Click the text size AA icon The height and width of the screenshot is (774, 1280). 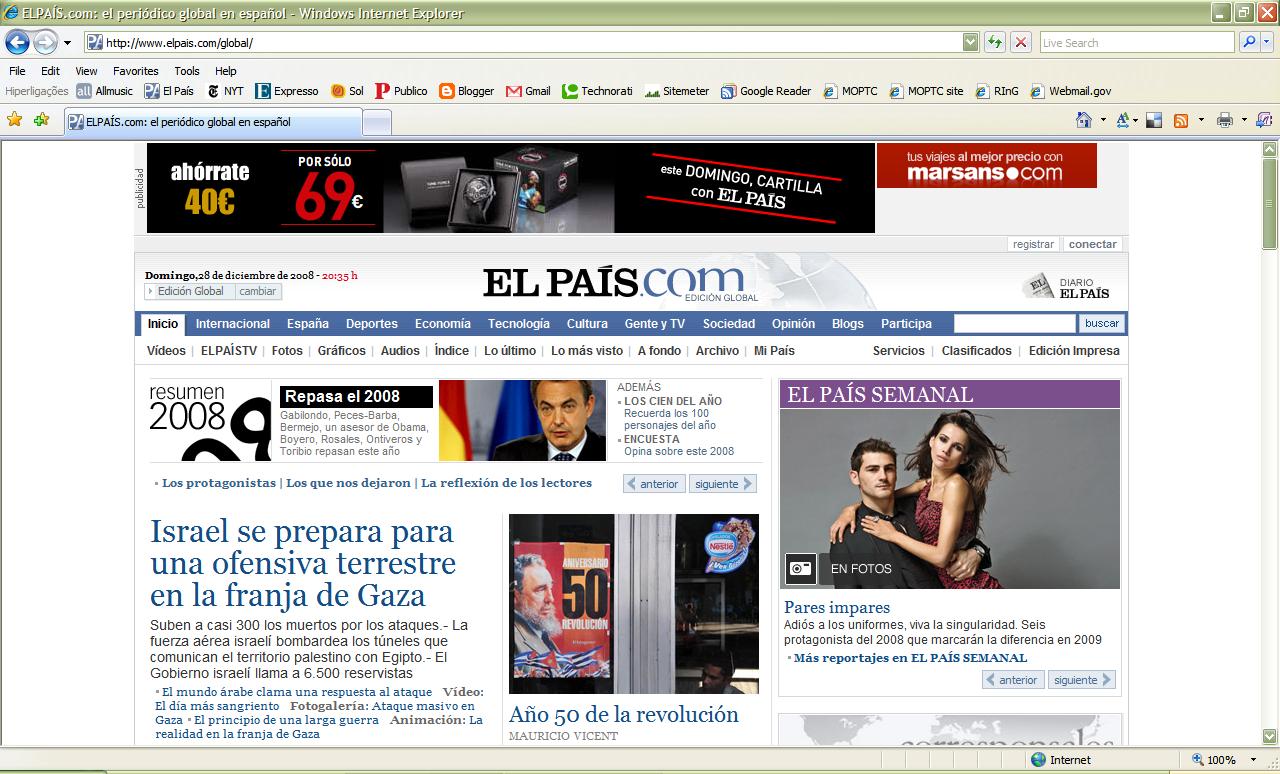coord(1123,120)
